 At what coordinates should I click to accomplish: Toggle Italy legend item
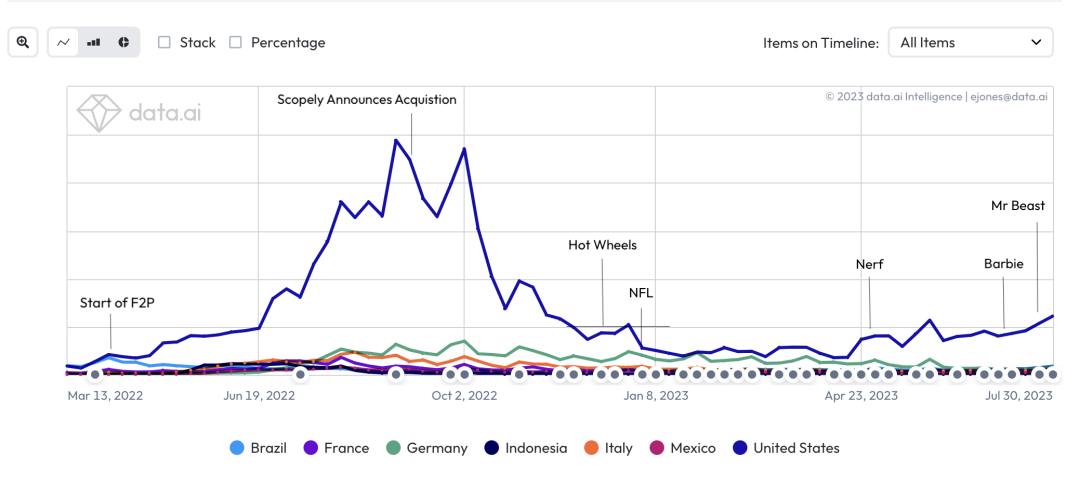[x=608, y=448]
